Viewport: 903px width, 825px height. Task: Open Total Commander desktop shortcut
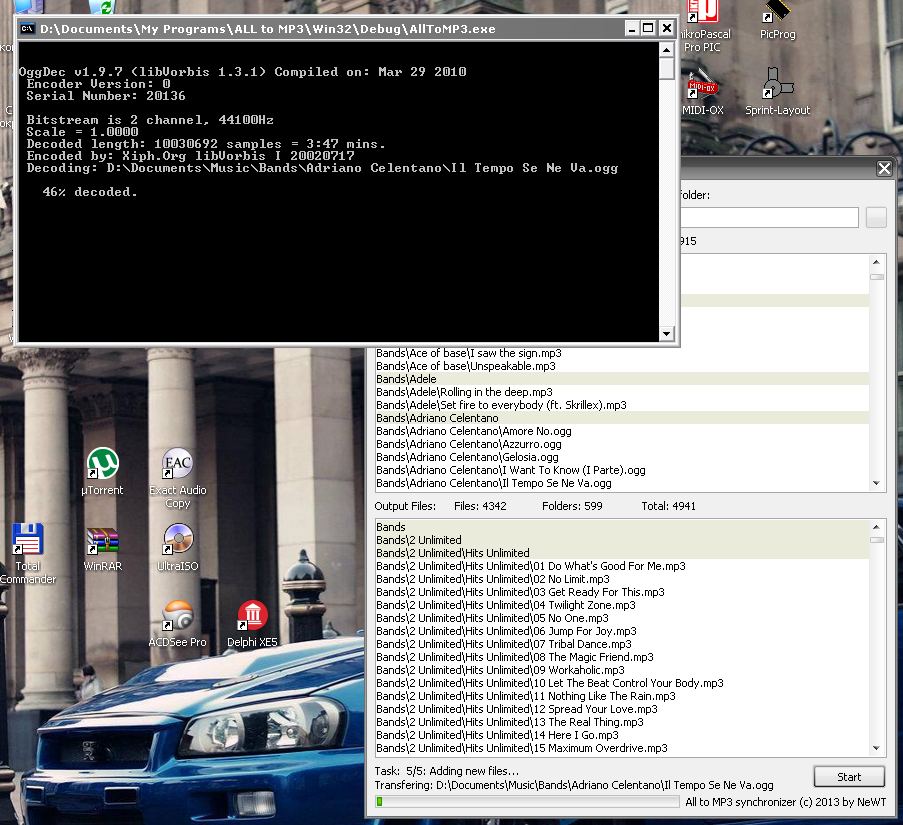pyautogui.click(x=28, y=541)
